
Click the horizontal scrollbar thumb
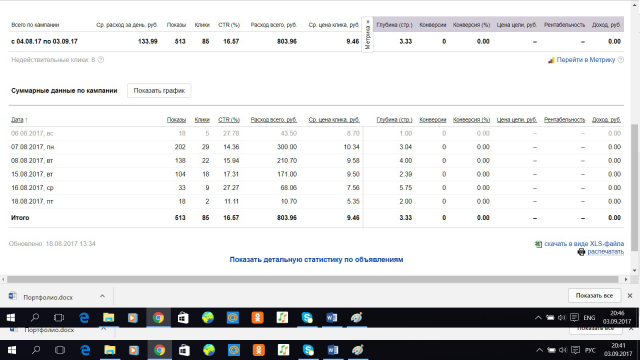click(313, 280)
